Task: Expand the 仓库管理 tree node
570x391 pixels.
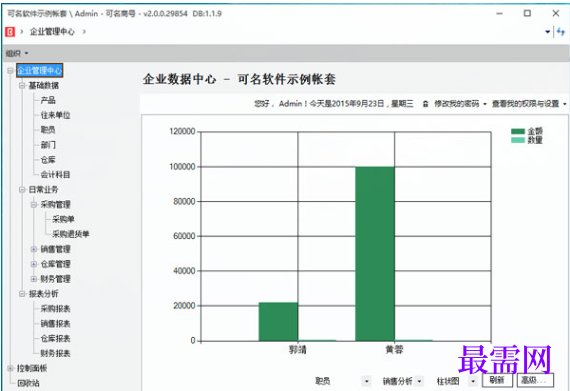Action: click(34, 264)
